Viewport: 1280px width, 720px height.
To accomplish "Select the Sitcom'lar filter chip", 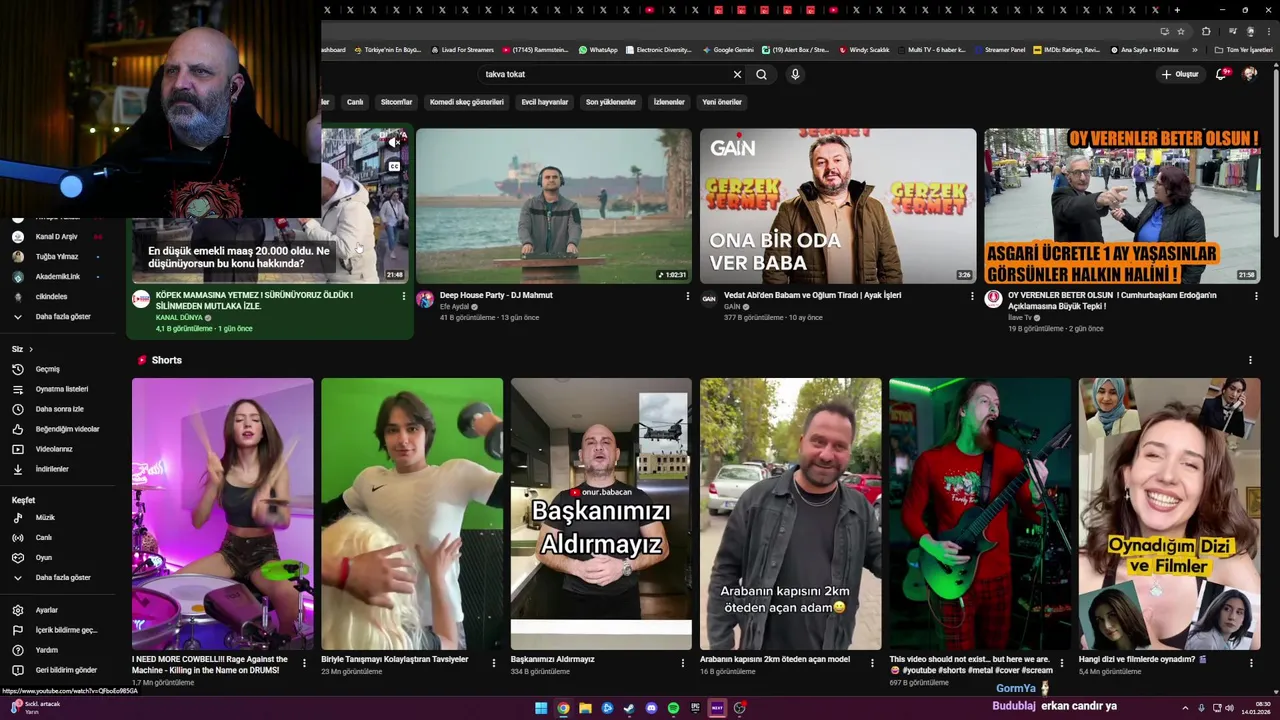I will pyautogui.click(x=396, y=102).
